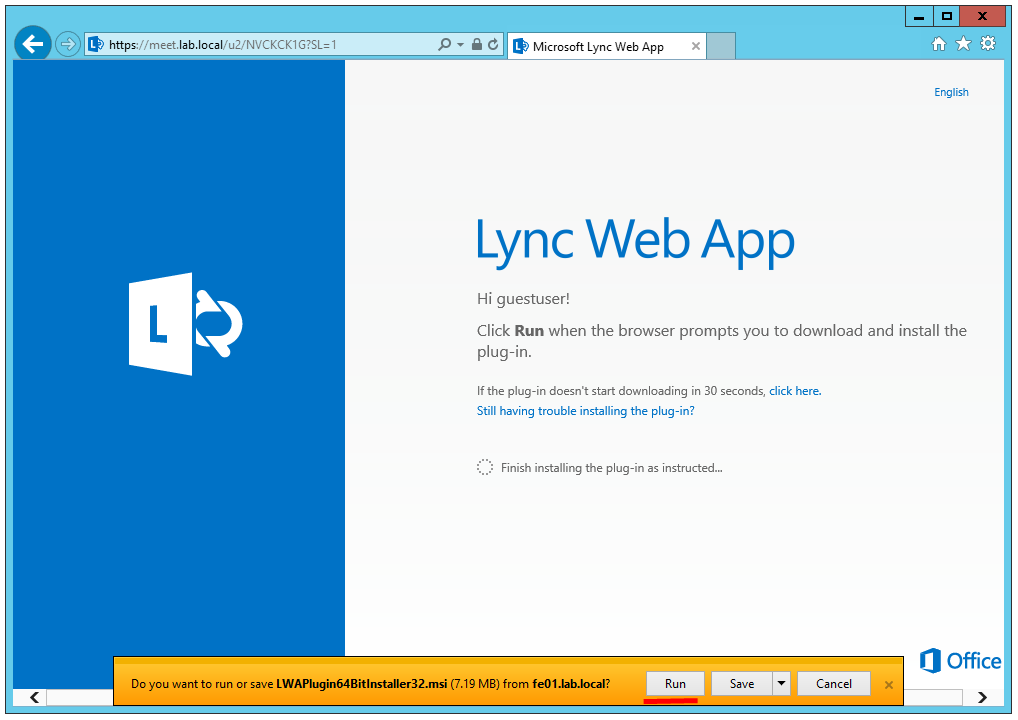
Task: Click the Save button in download bar
Action: tap(741, 684)
